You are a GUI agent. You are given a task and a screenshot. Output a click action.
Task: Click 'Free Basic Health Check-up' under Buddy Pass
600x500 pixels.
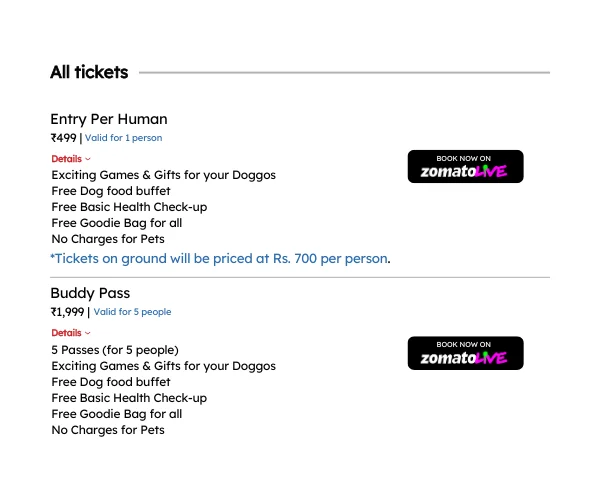(129, 398)
